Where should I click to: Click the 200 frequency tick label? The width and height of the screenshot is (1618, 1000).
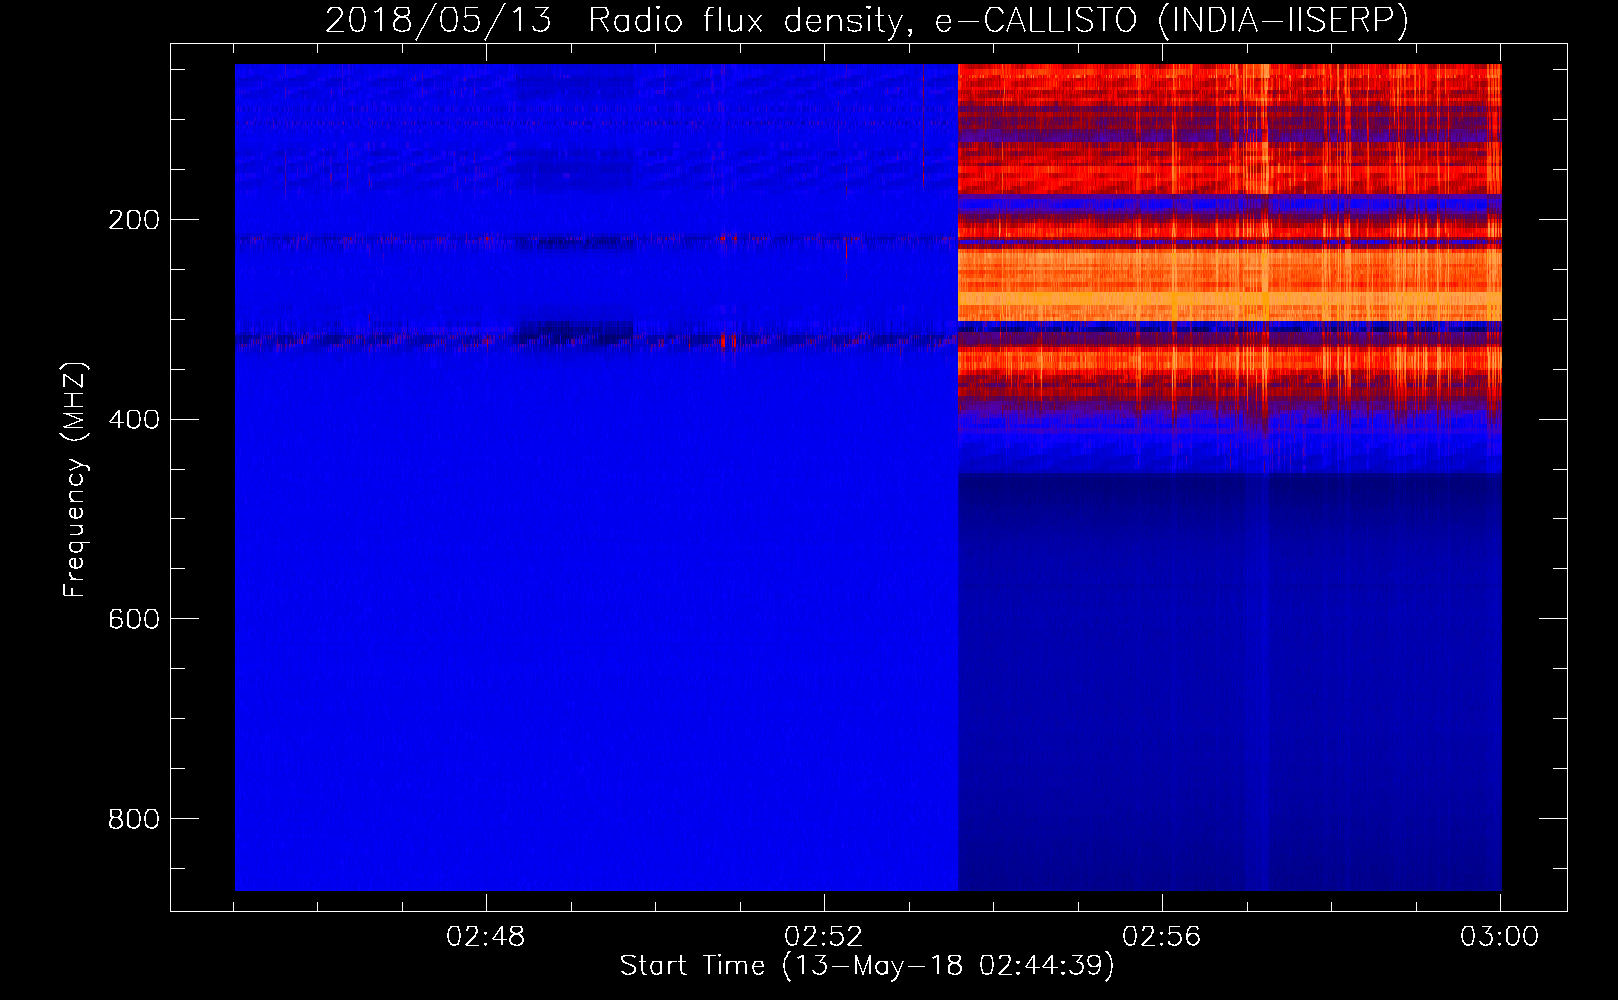coord(134,220)
